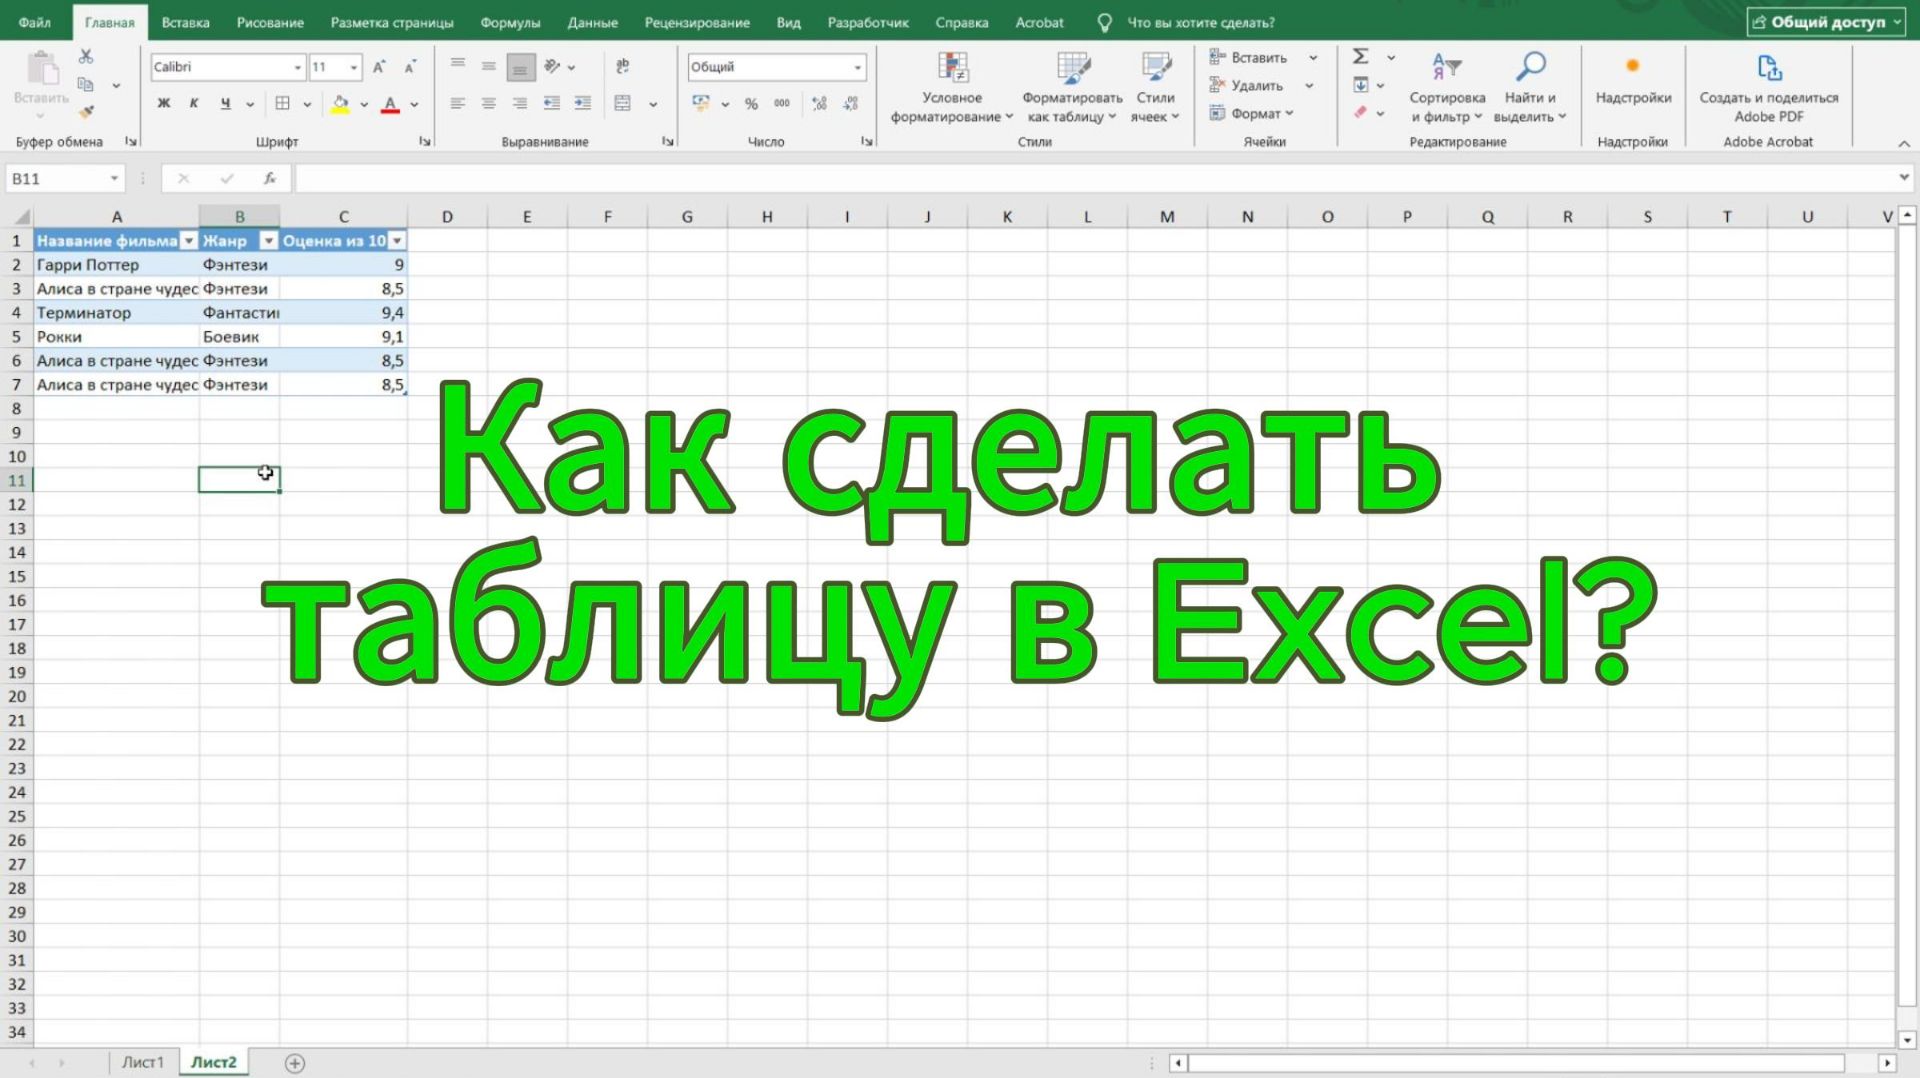Align text to the vertical middle
This screenshot has height=1078, width=1920.
pos(489,66)
